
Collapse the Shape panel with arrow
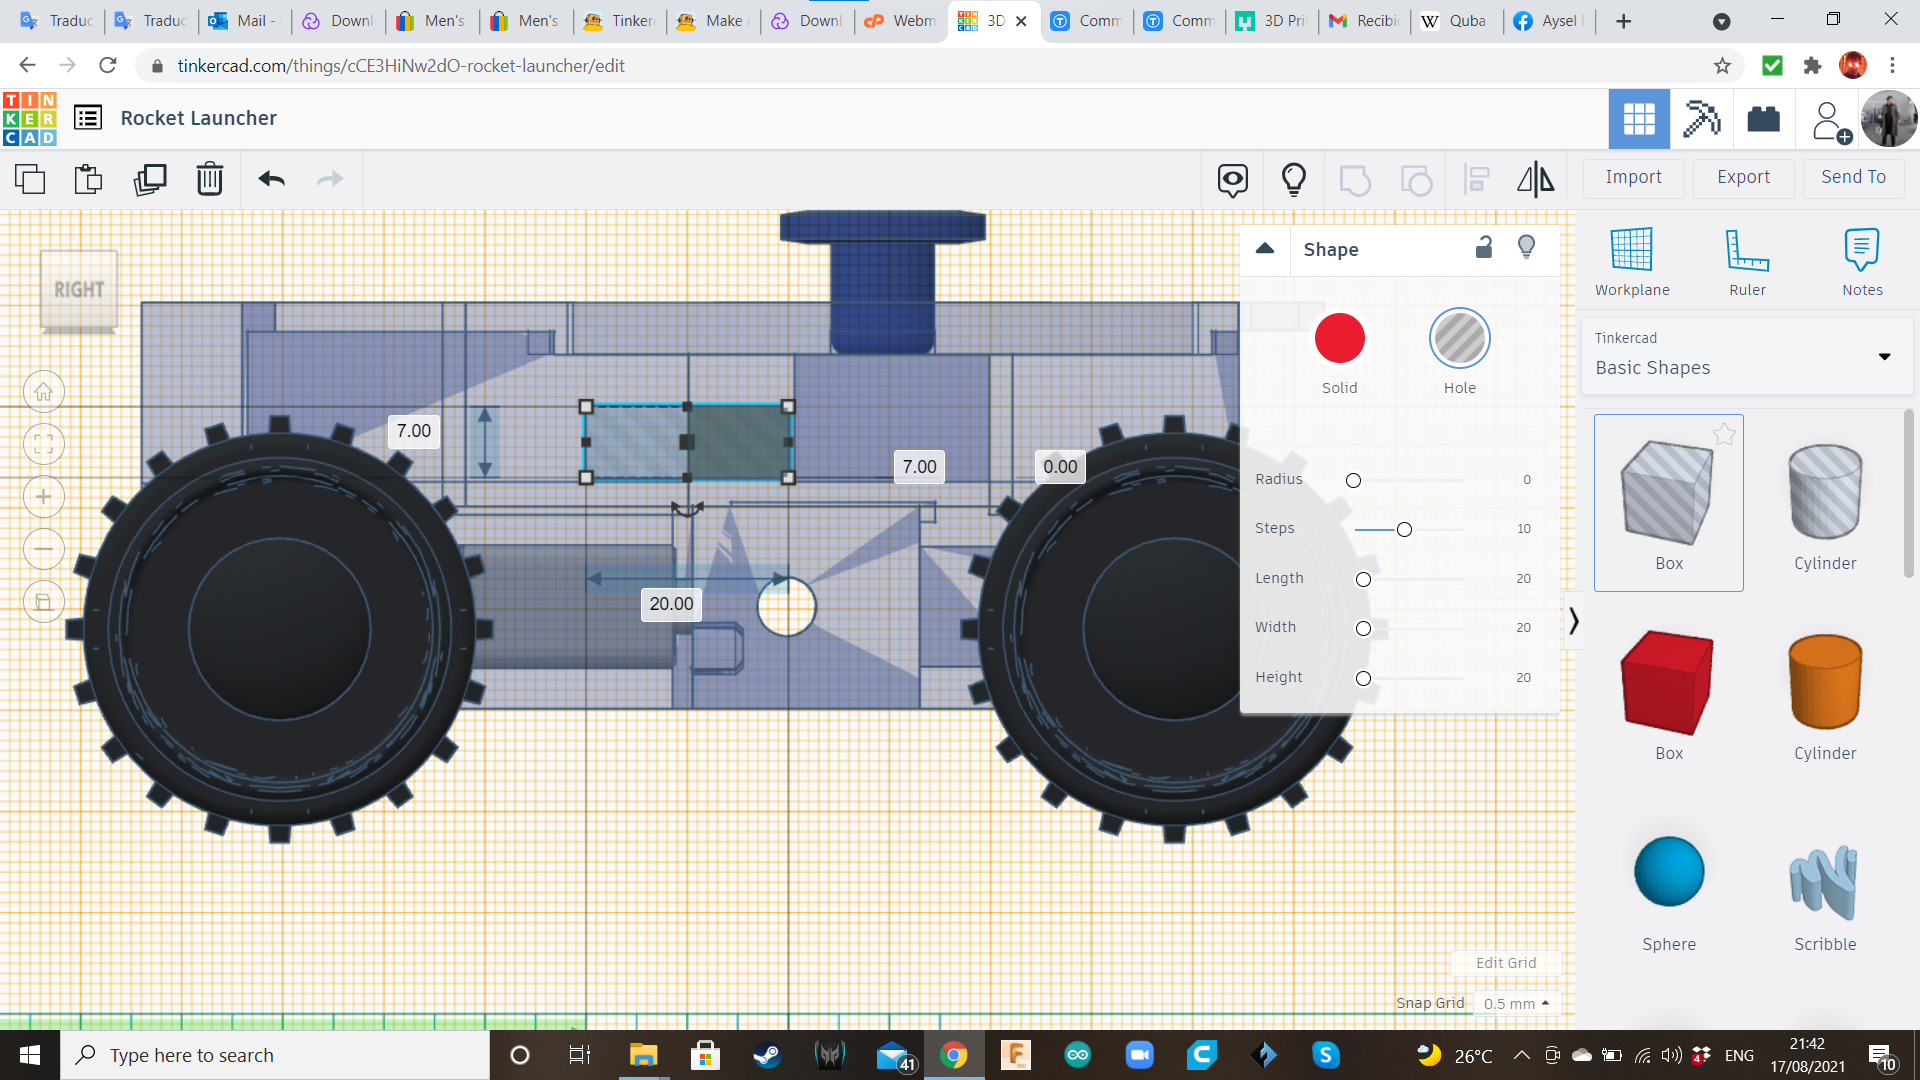coord(1265,248)
